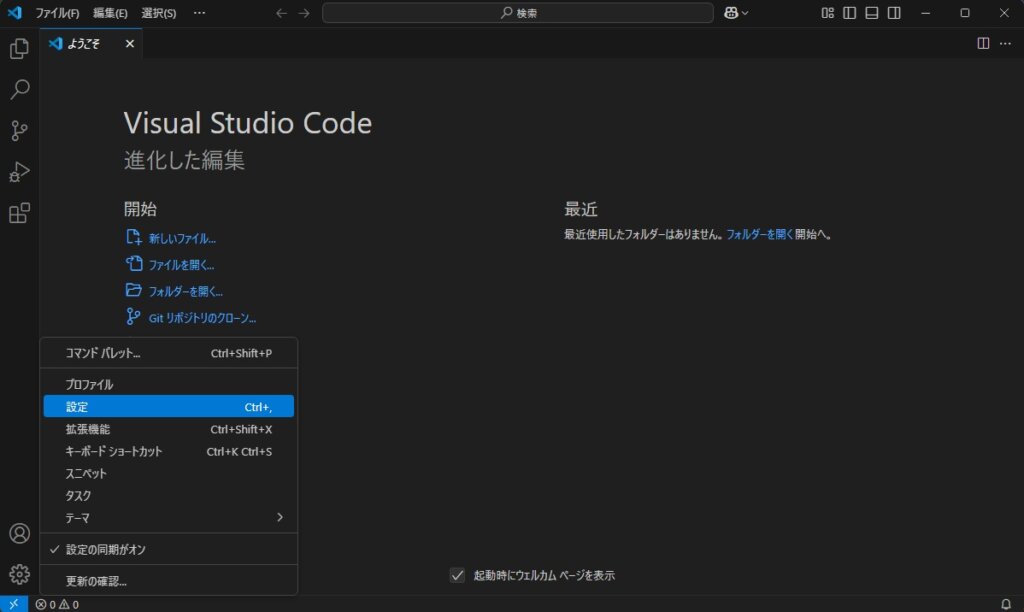The image size is (1024, 612).
Task: Click the Accounts icon in activity bar
Action: point(19,534)
